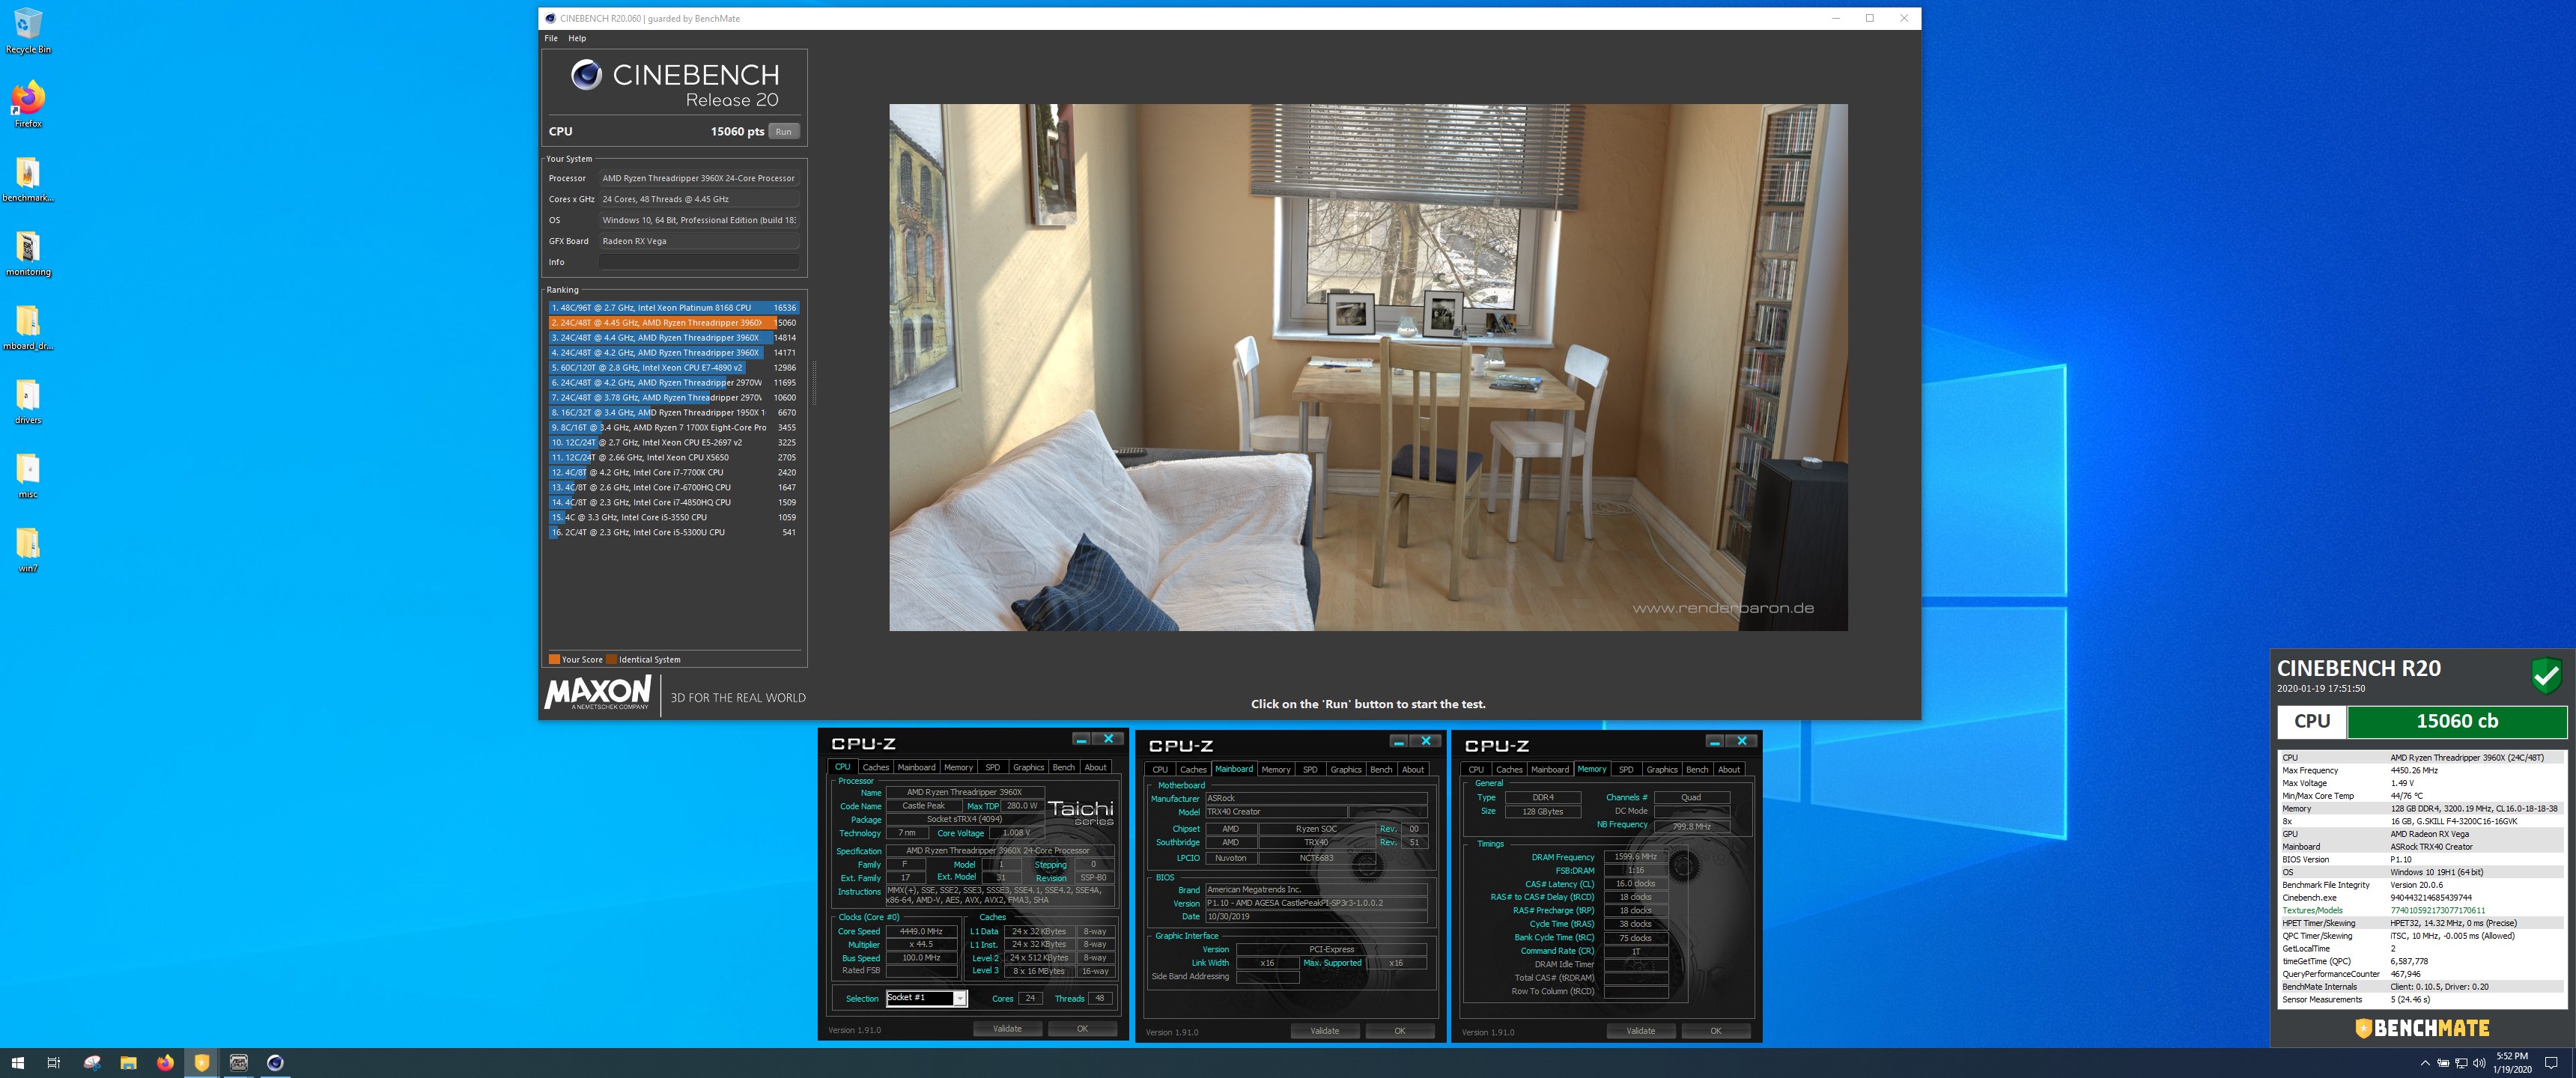Screen dimensions: 2576x1078
Task: Select ranking row Intel Core i5-5300U
Action: (673, 533)
